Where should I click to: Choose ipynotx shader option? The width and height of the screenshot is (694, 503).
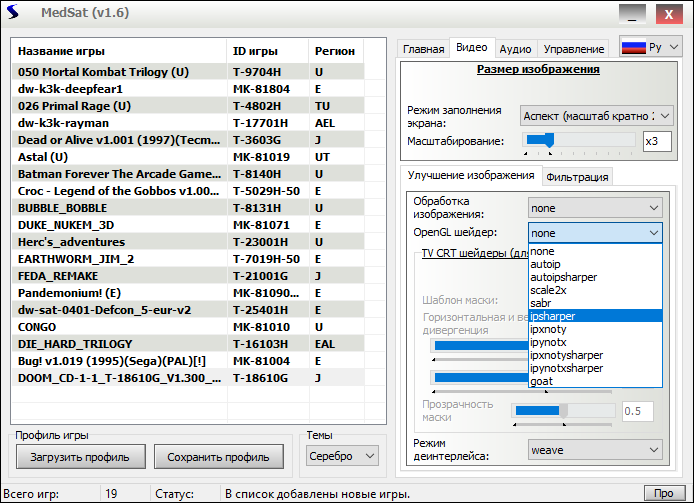click(x=595, y=342)
